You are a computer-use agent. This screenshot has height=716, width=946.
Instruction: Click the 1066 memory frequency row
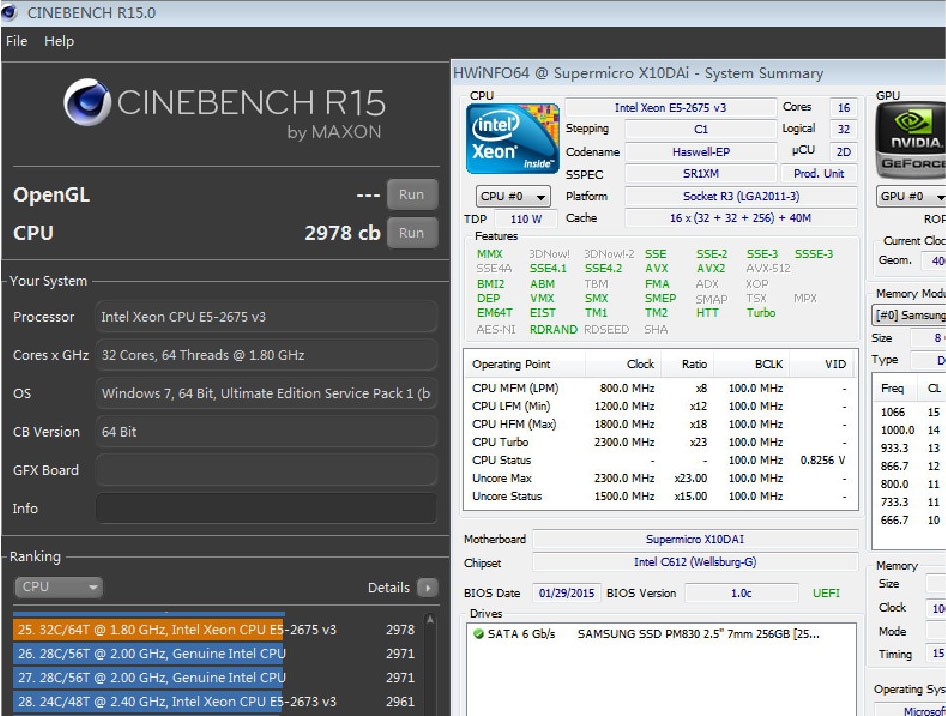click(910, 412)
